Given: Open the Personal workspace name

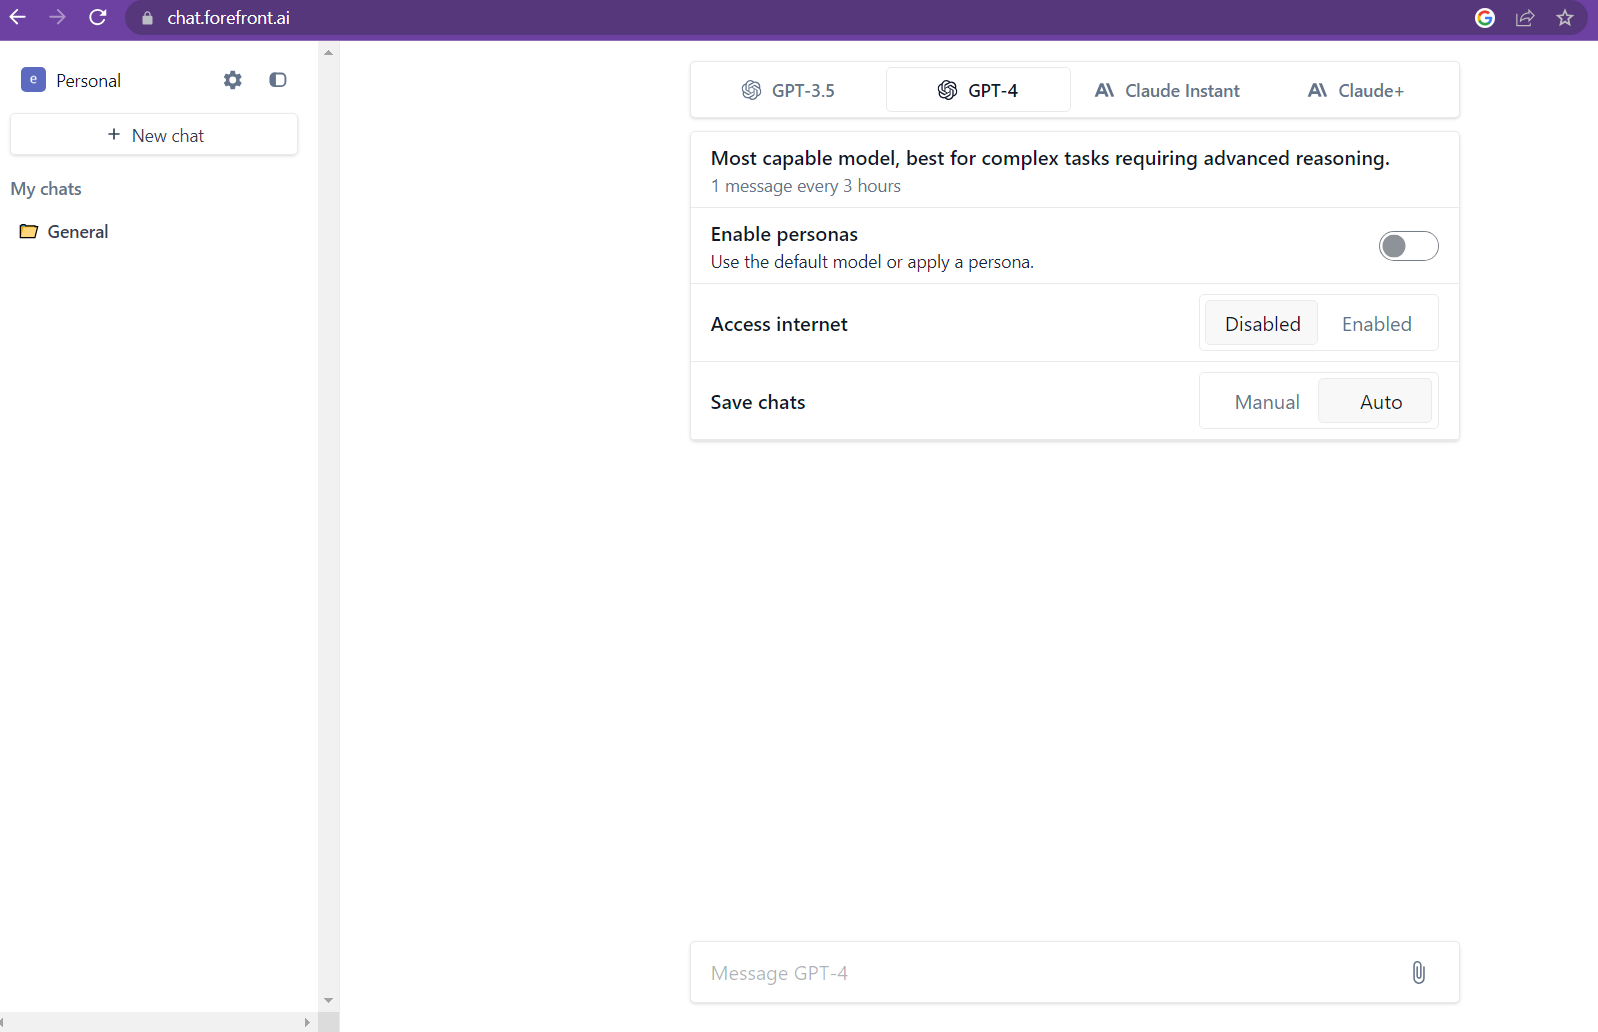Looking at the screenshot, I should [88, 81].
